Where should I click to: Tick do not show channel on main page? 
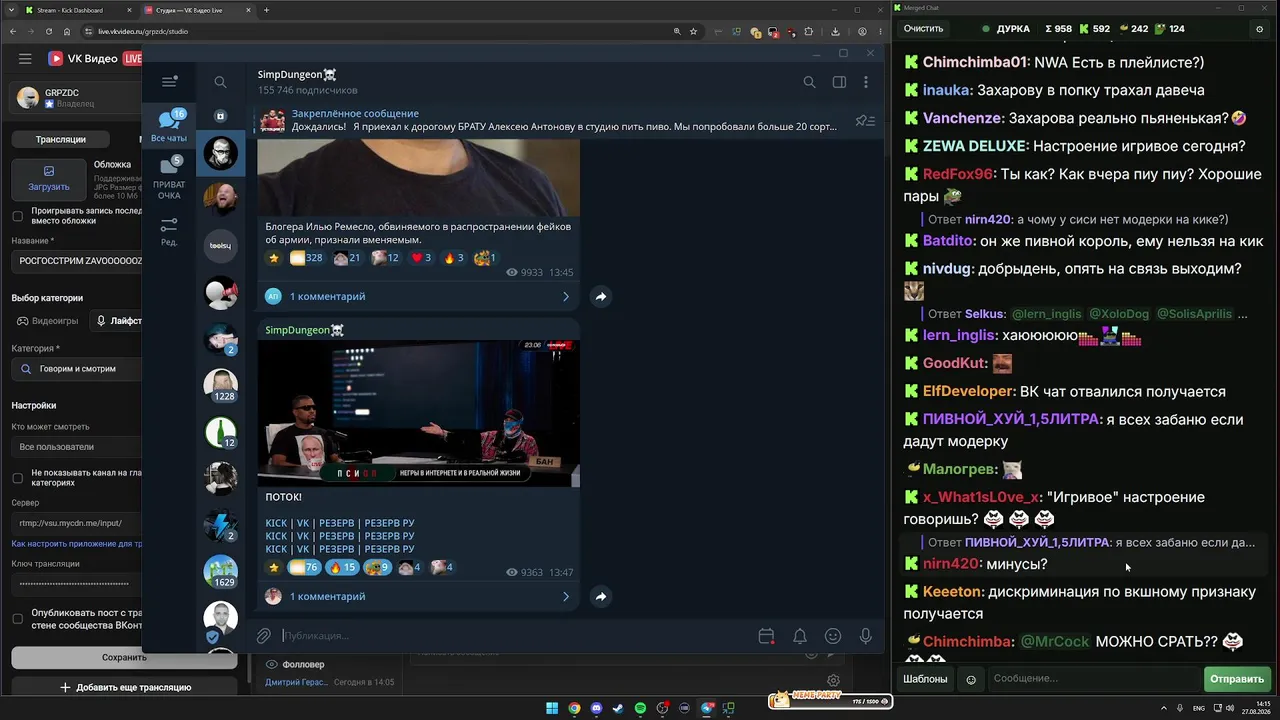[x=17, y=478]
